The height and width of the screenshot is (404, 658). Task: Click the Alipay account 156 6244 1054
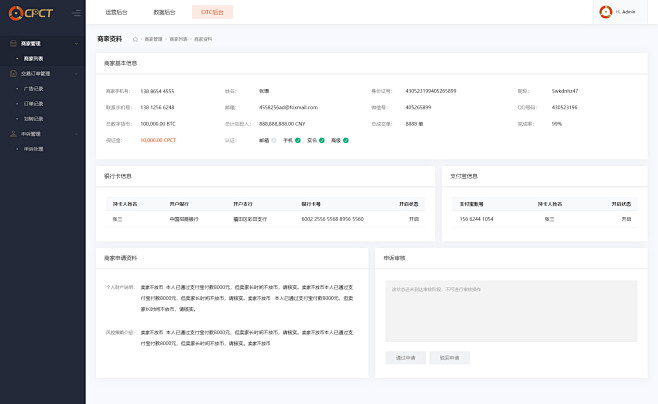[x=476, y=219]
